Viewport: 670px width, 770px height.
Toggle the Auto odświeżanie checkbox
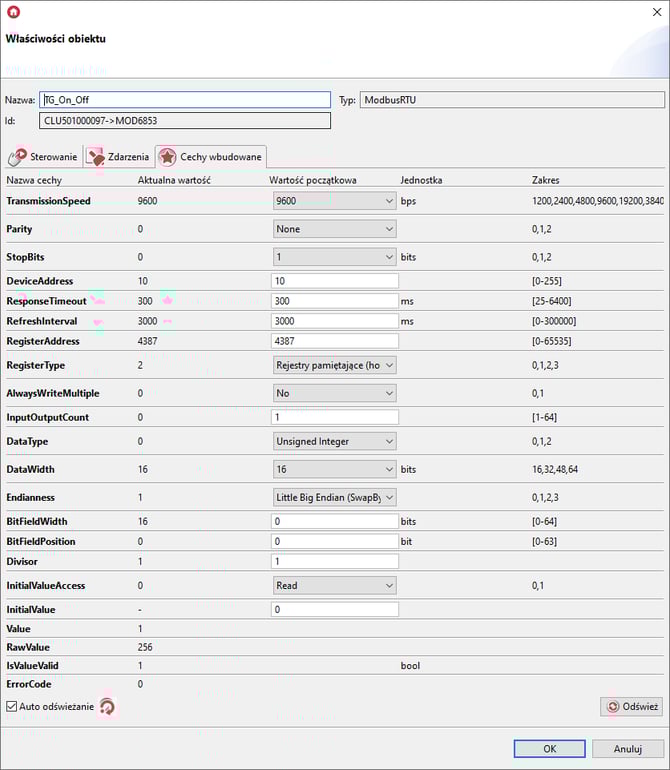pos(12,707)
